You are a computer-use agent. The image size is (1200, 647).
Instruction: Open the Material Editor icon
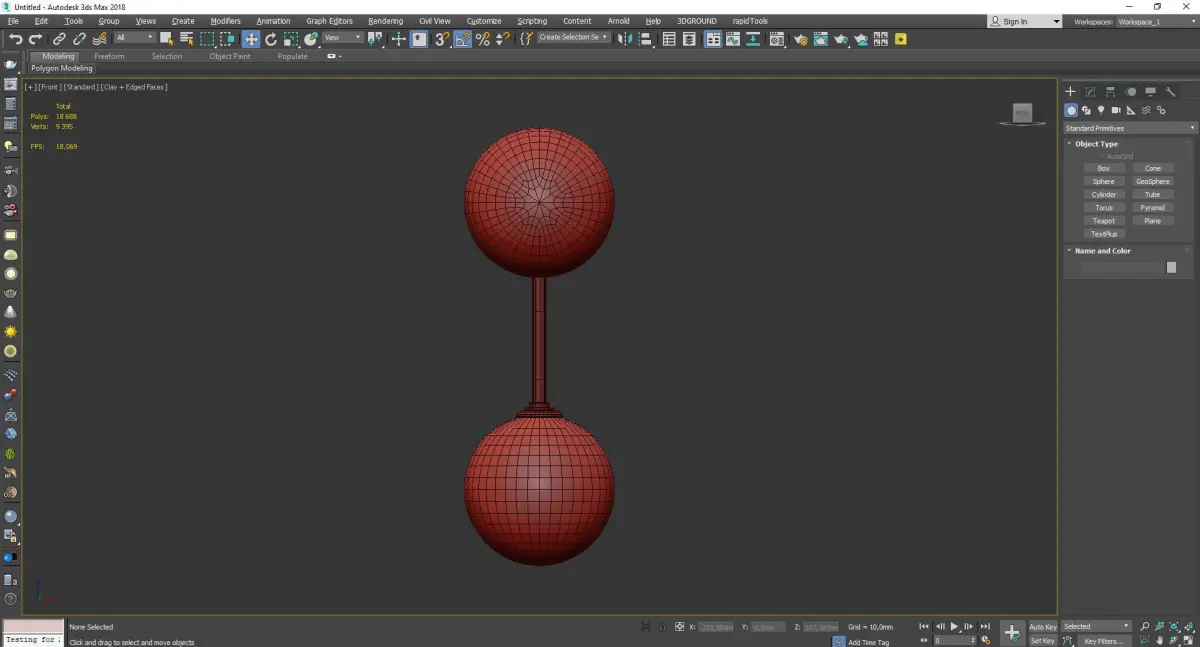(777, 39)
